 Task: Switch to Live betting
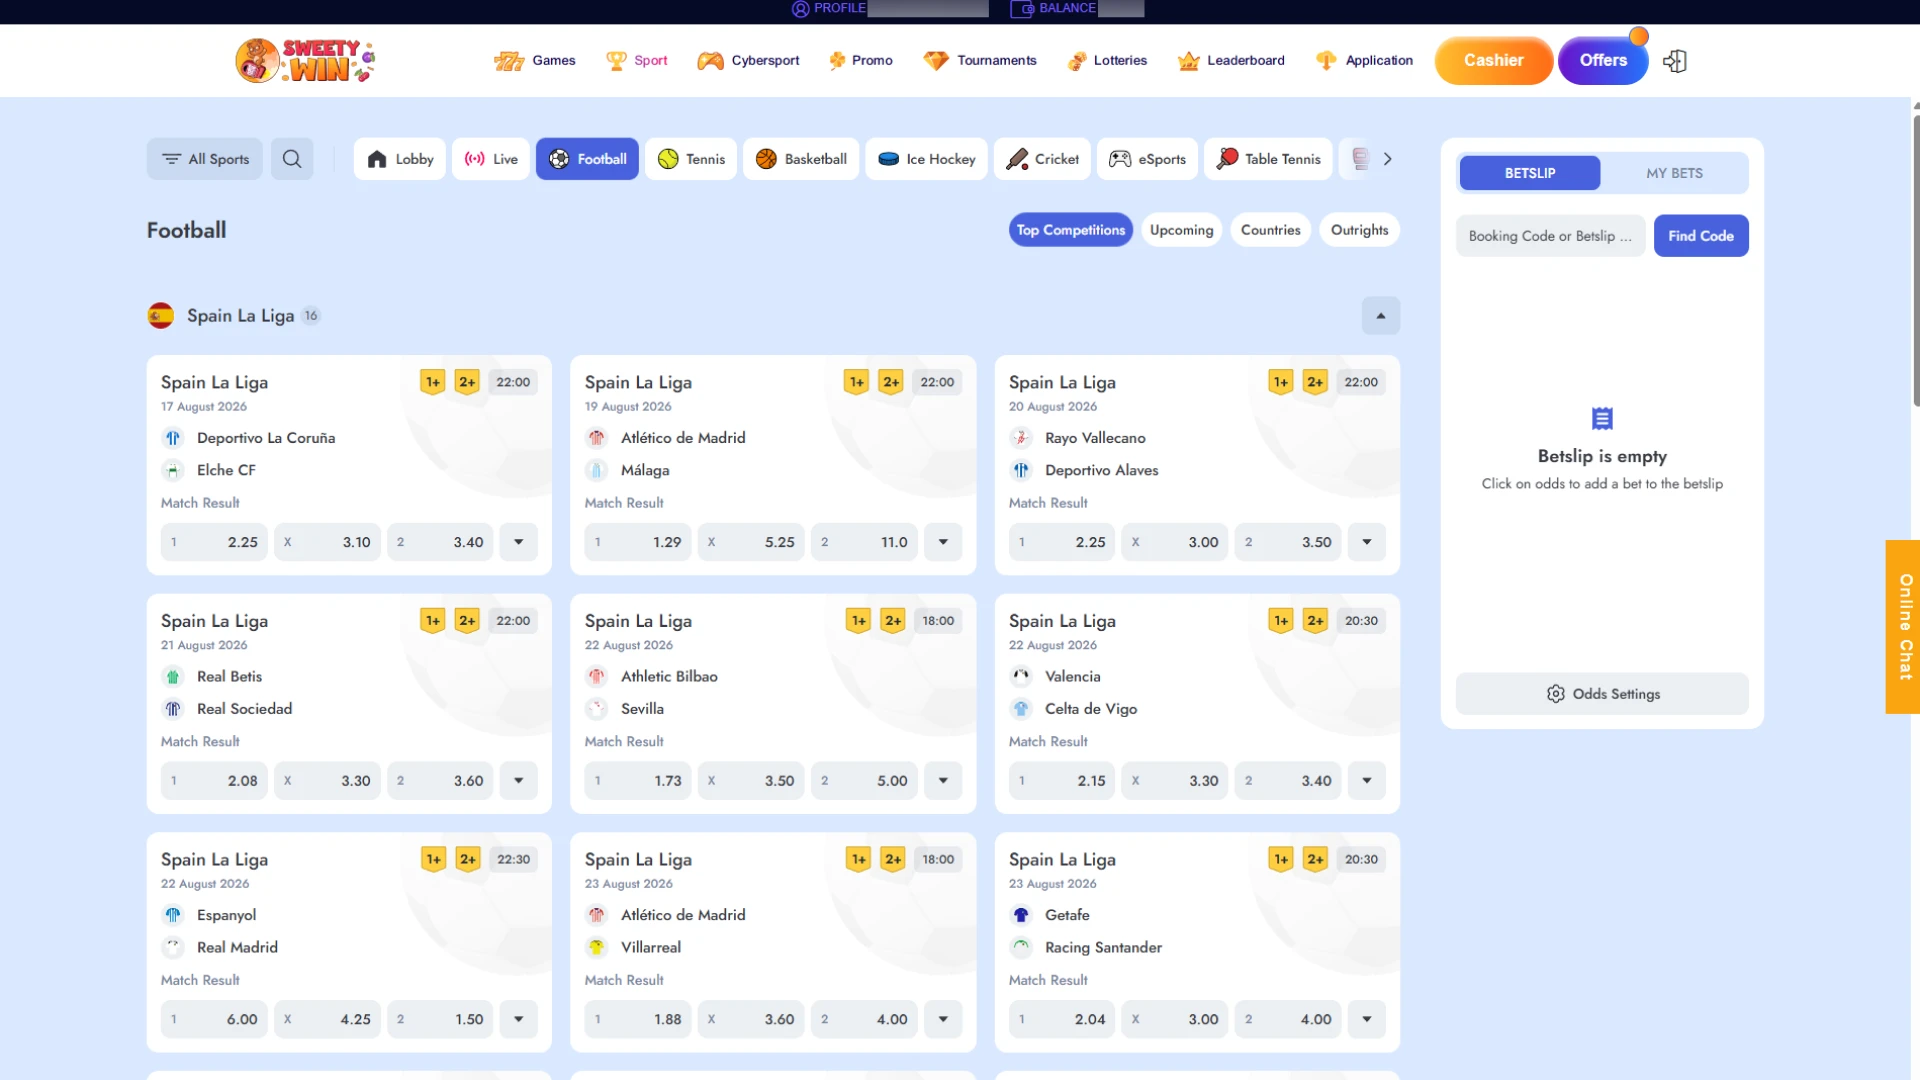click(x=491, y=159)
